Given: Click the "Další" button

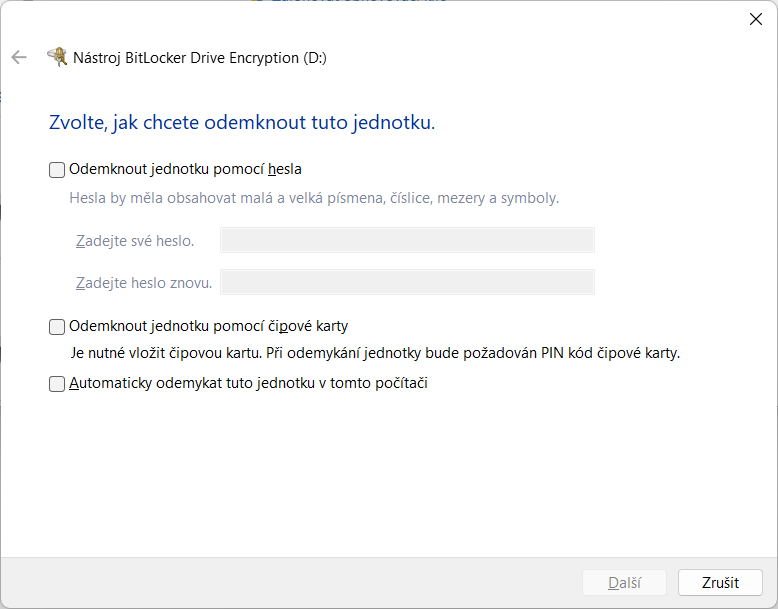Looking at the screenshot, I should coord(624,582).
